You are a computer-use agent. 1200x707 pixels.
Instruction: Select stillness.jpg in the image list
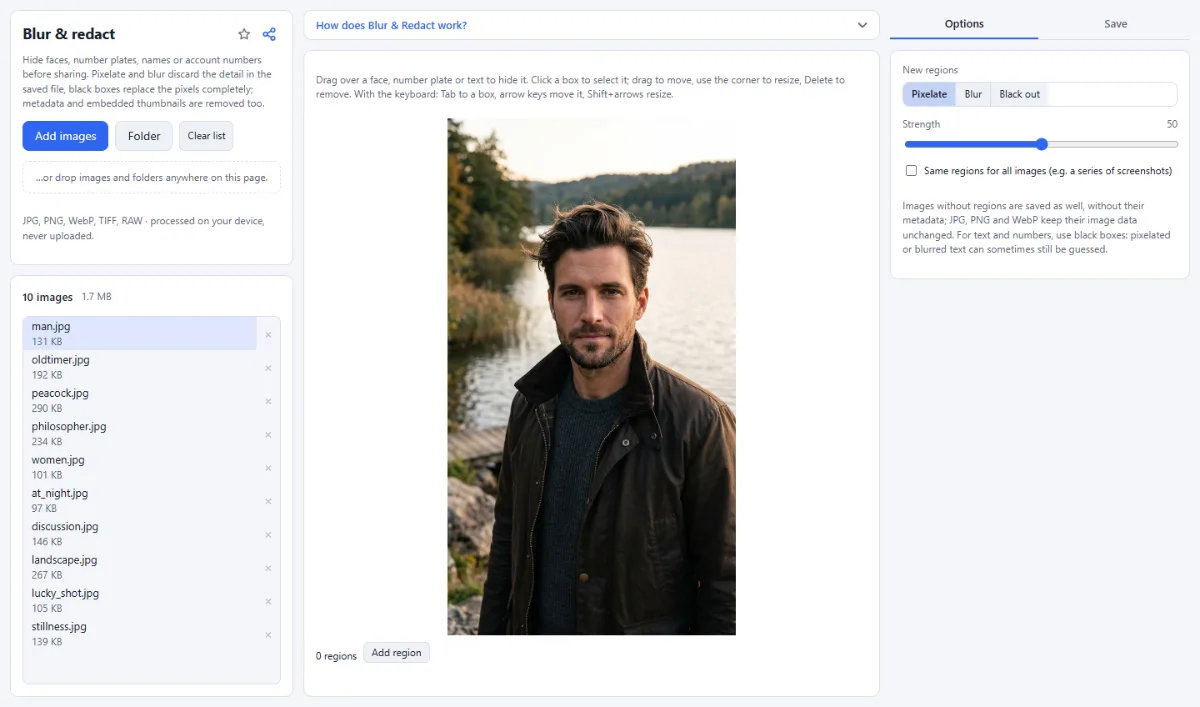tap(140, 634)
